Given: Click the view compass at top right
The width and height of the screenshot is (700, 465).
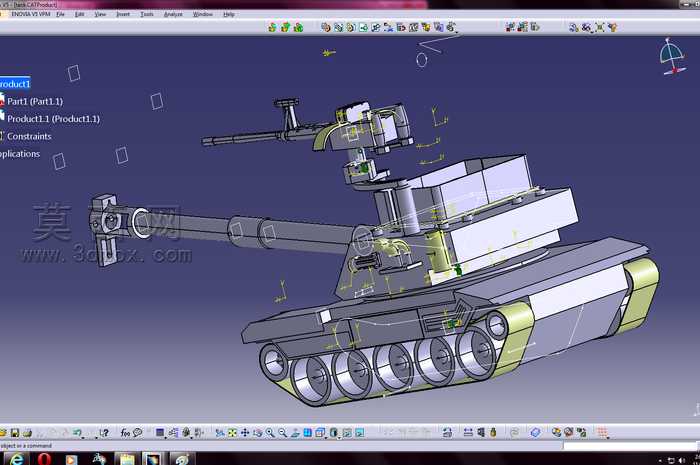Looking at the screenshot, I should 672,56.
